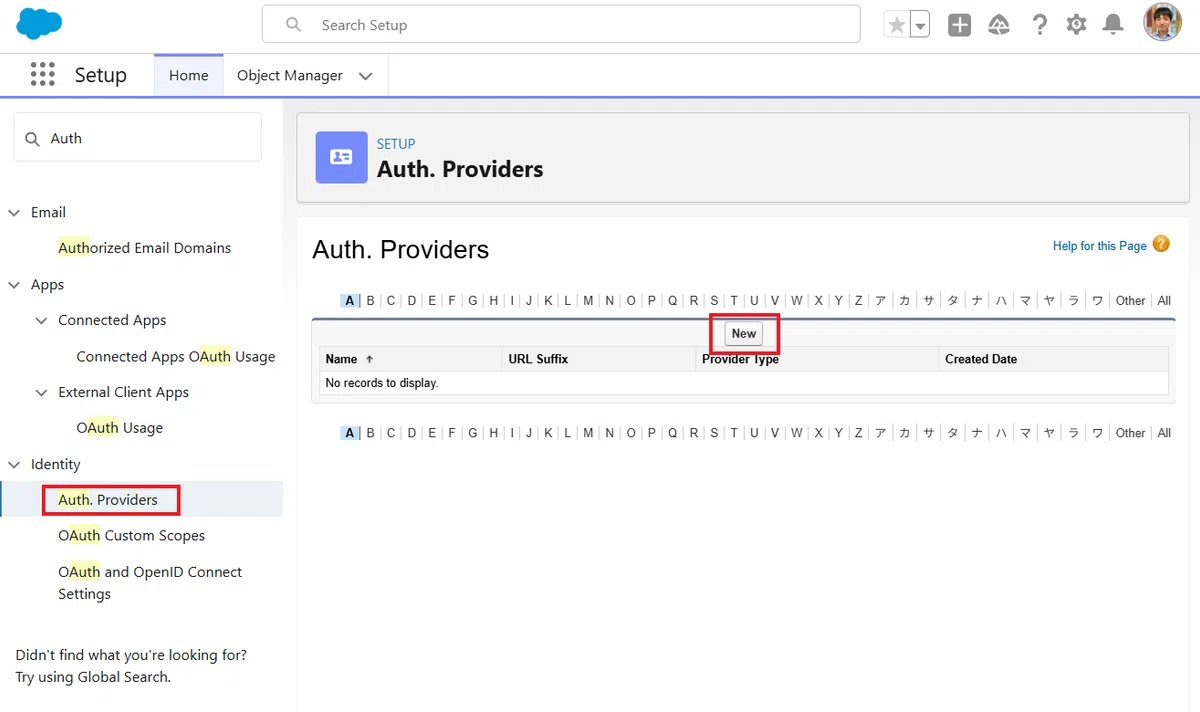
Task: Select Auth. Providers in the sidebar
Action: [108, 499]
